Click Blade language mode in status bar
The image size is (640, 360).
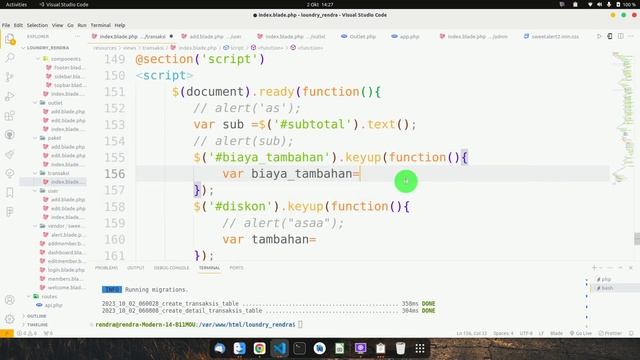click(556, 333)
